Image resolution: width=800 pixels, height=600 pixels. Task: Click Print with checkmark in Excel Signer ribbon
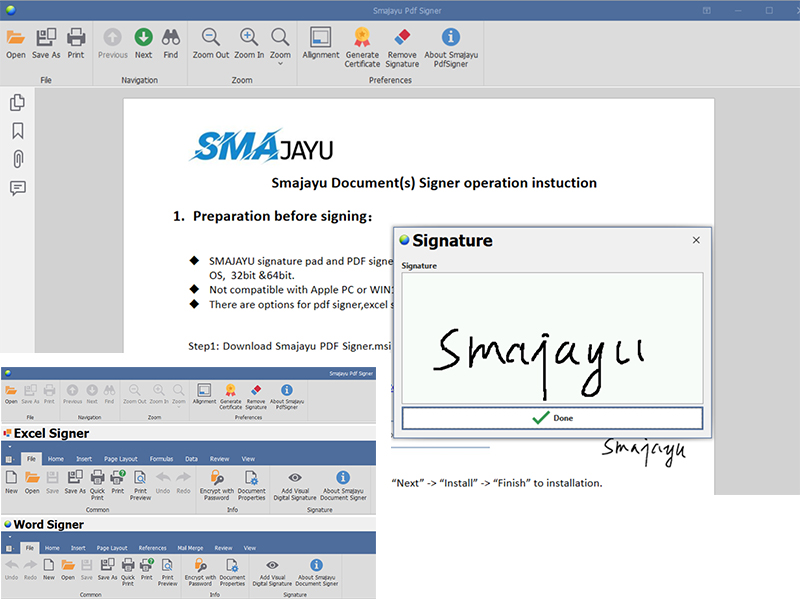point(118,482)
